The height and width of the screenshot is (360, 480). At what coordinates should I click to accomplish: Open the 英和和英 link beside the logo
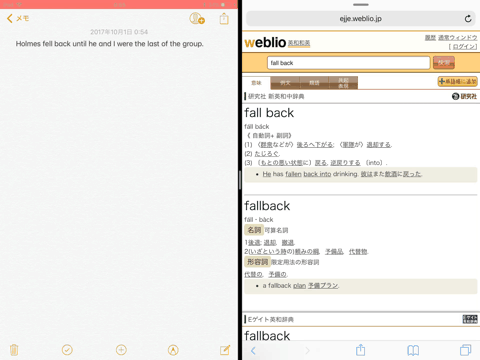[x=299, y=43]
